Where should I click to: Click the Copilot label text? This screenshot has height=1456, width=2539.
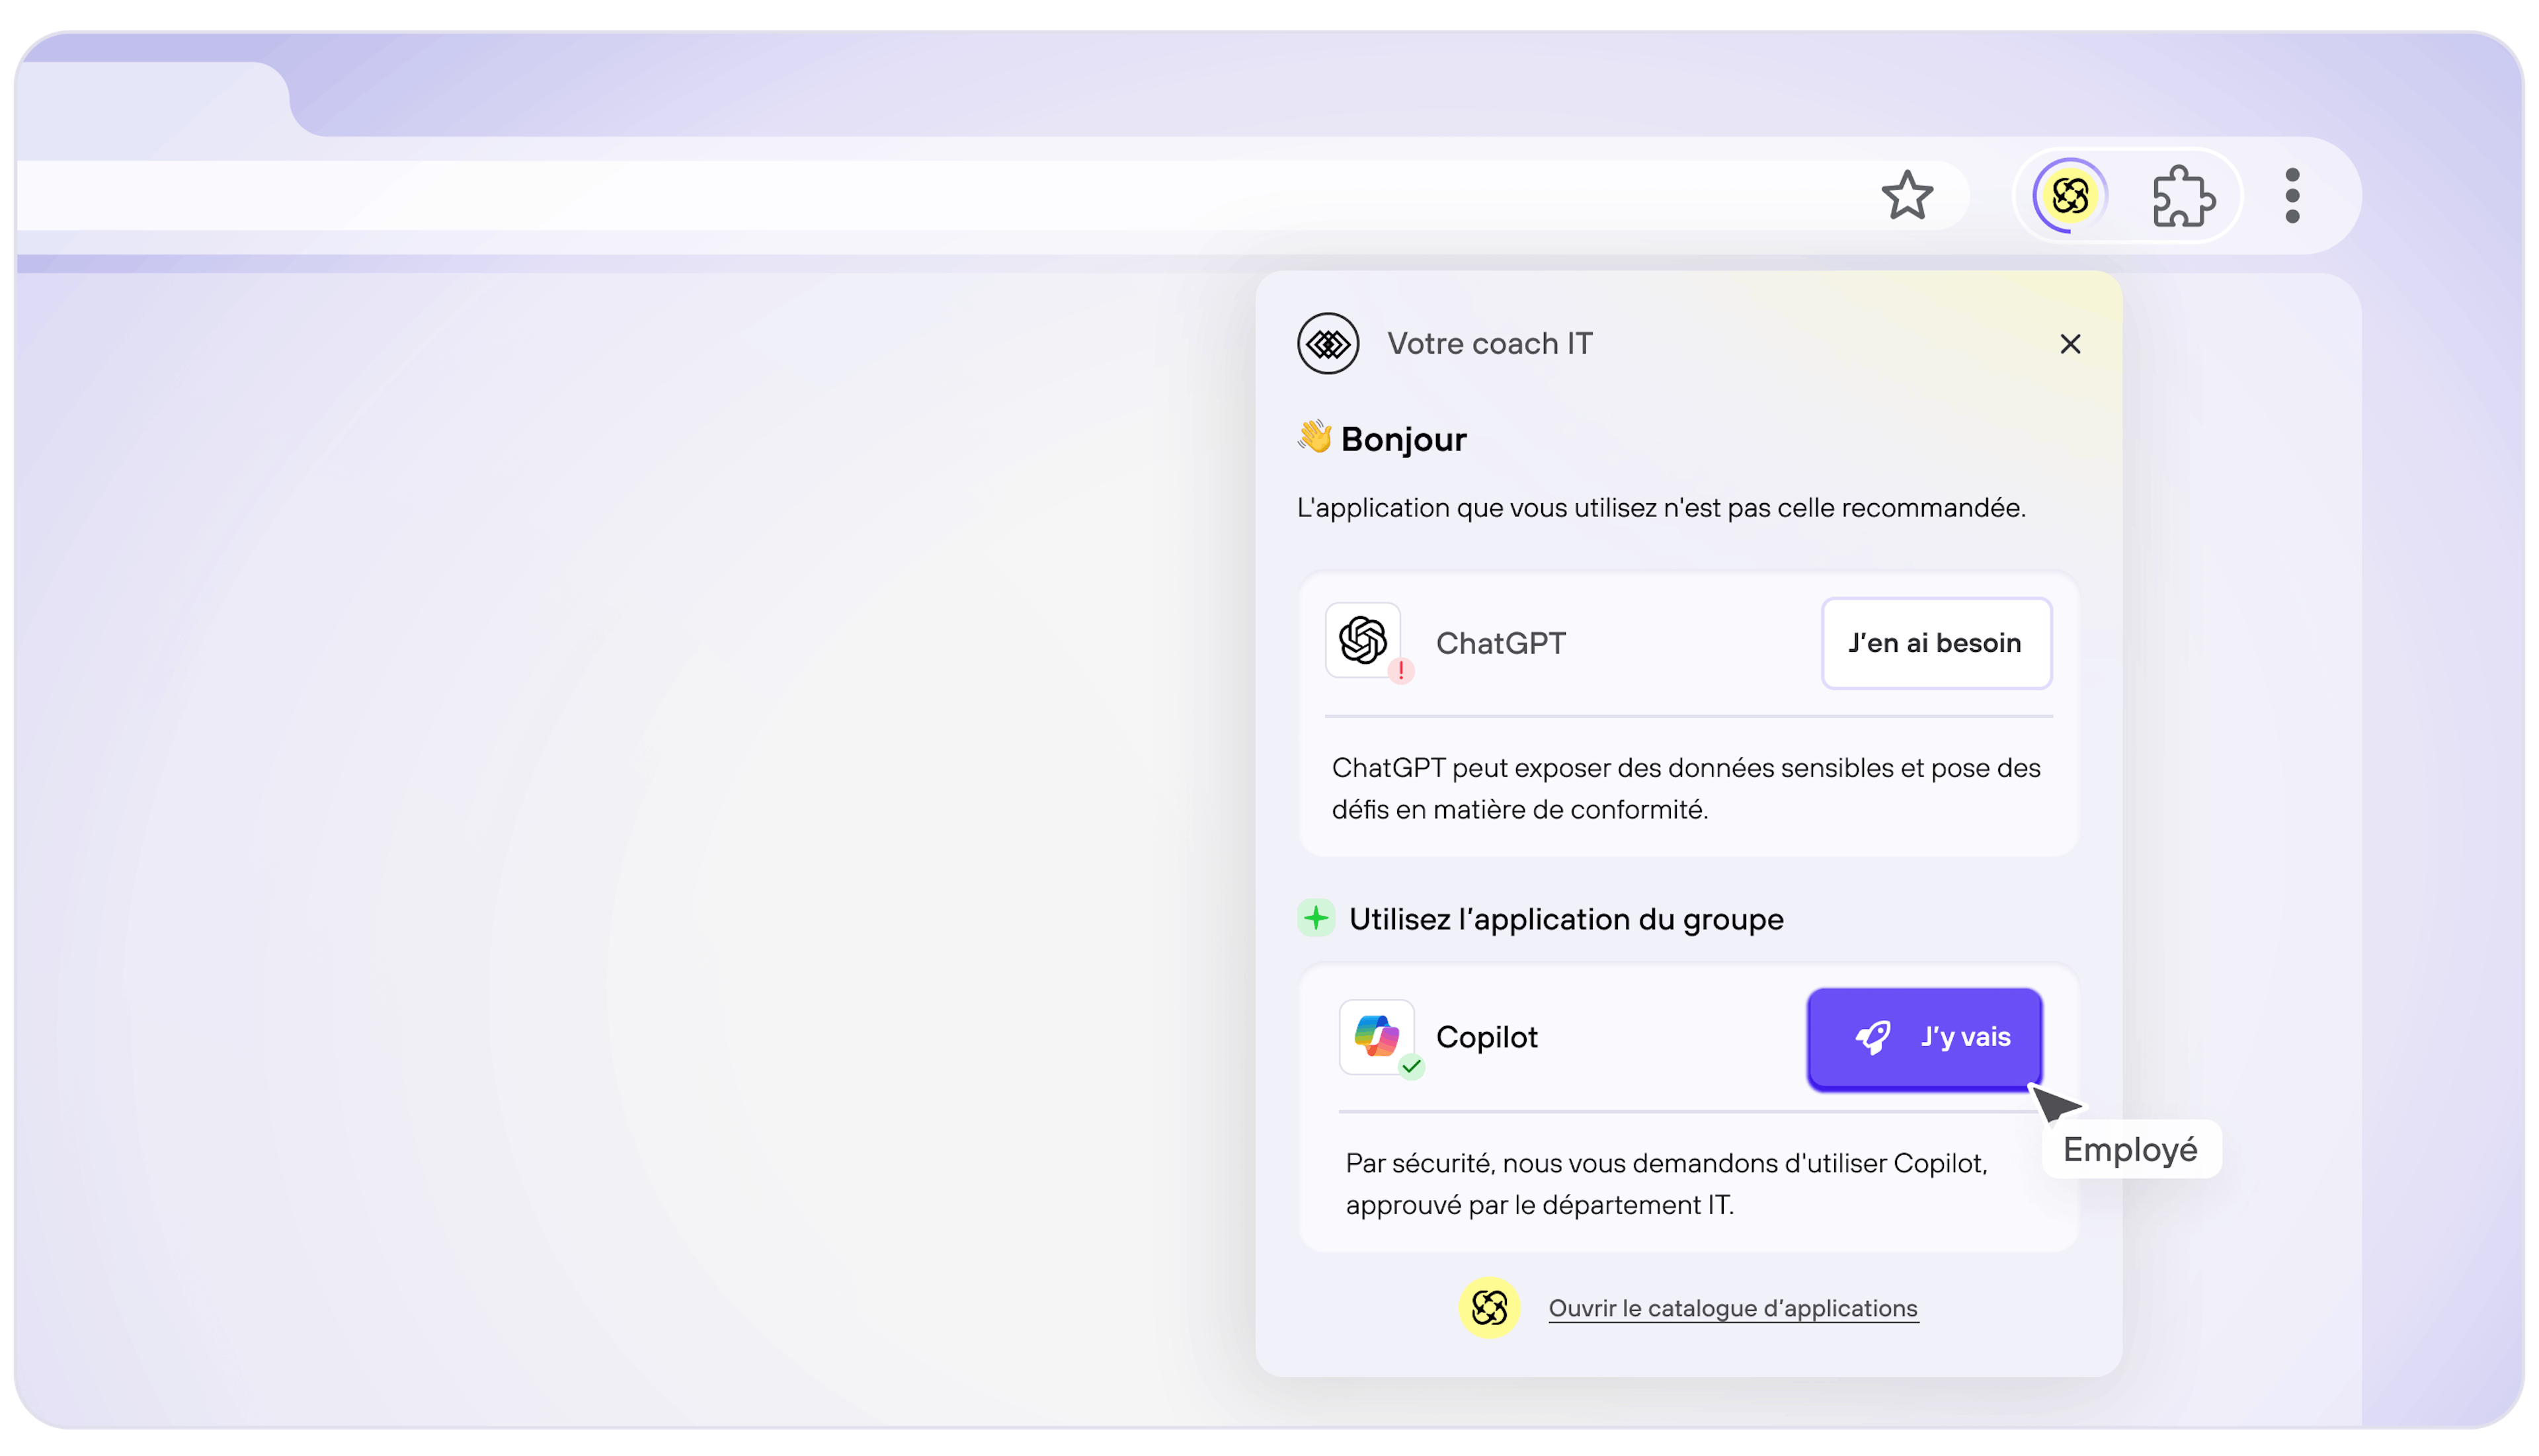(x=1486, y=1037)
